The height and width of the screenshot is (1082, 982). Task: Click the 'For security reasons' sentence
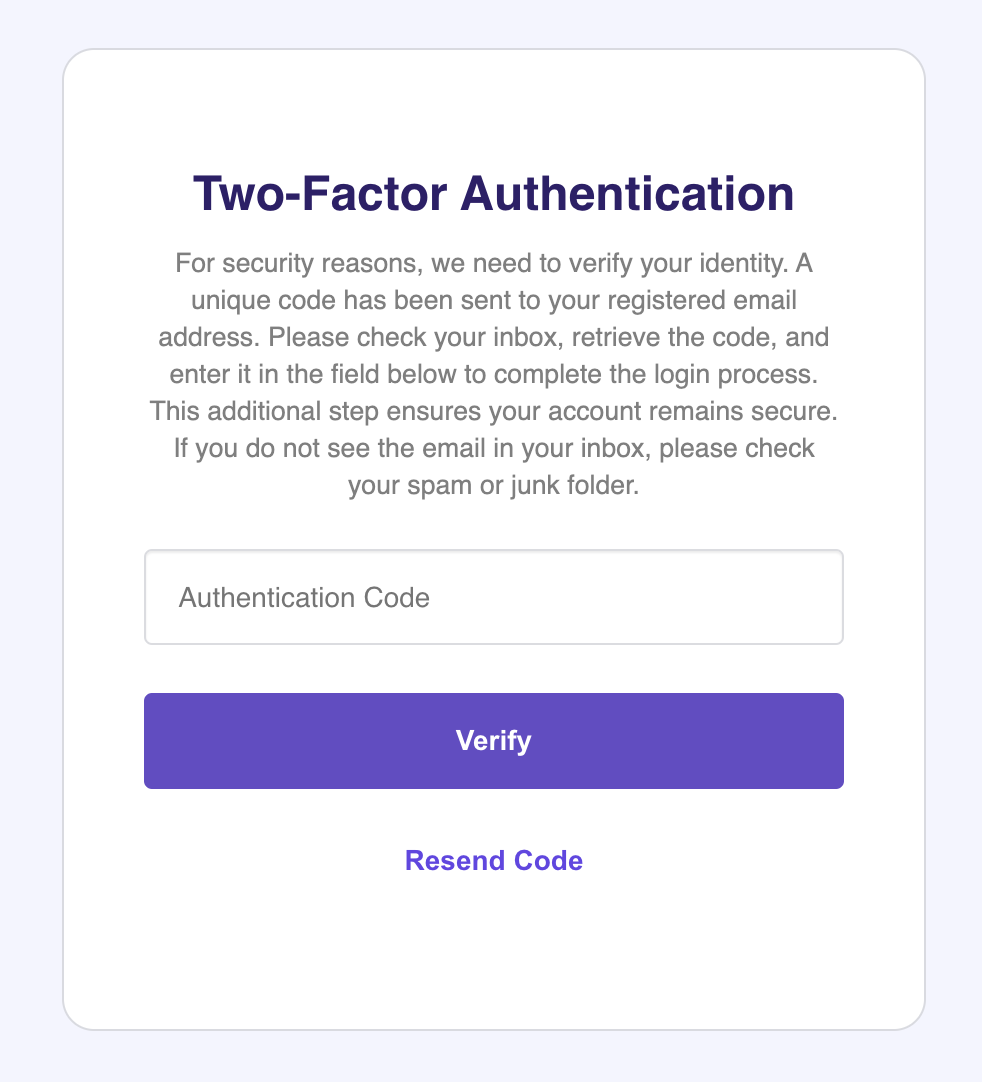(x=480, y=263)
